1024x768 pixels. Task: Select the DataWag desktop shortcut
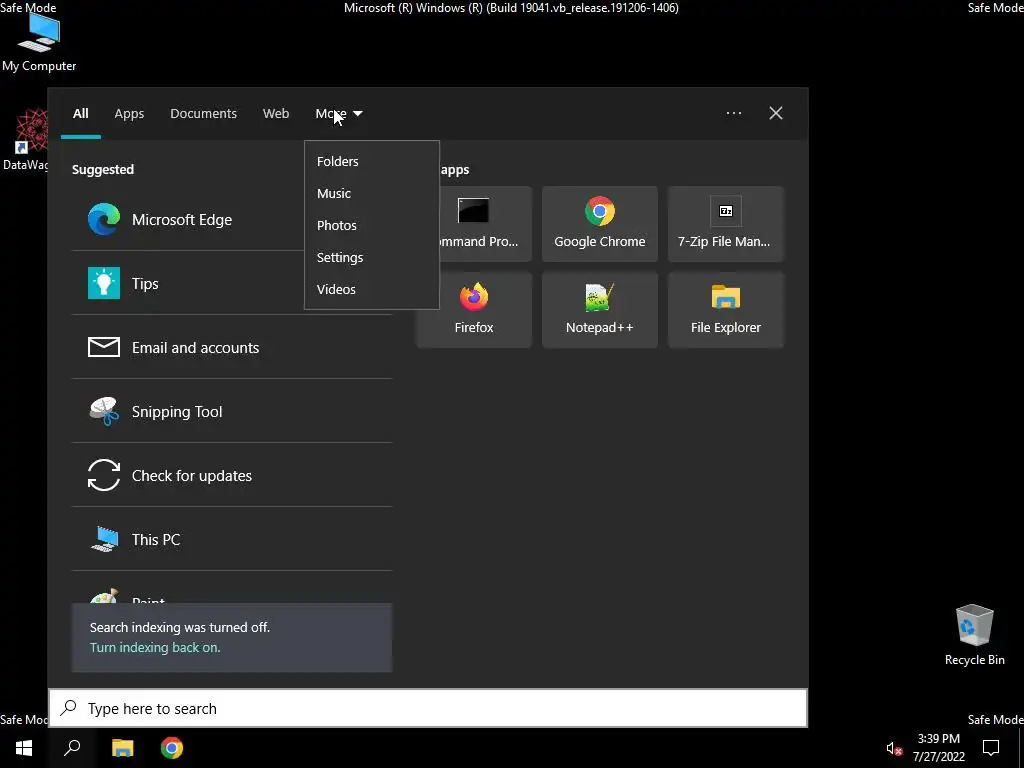[25, 140]
